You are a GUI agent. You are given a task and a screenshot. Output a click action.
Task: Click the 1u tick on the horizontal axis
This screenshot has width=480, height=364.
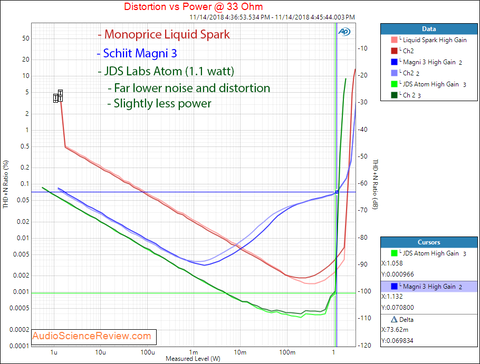click(54, 352)
